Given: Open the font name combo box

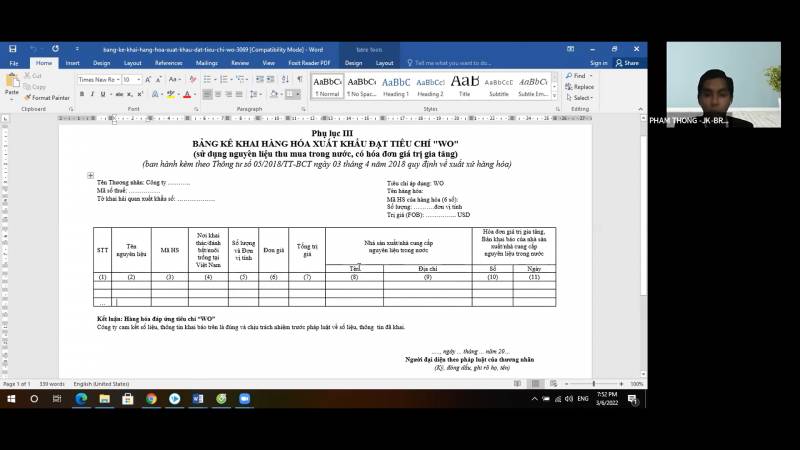Looking at the screenshot, I should pos(97,79).
